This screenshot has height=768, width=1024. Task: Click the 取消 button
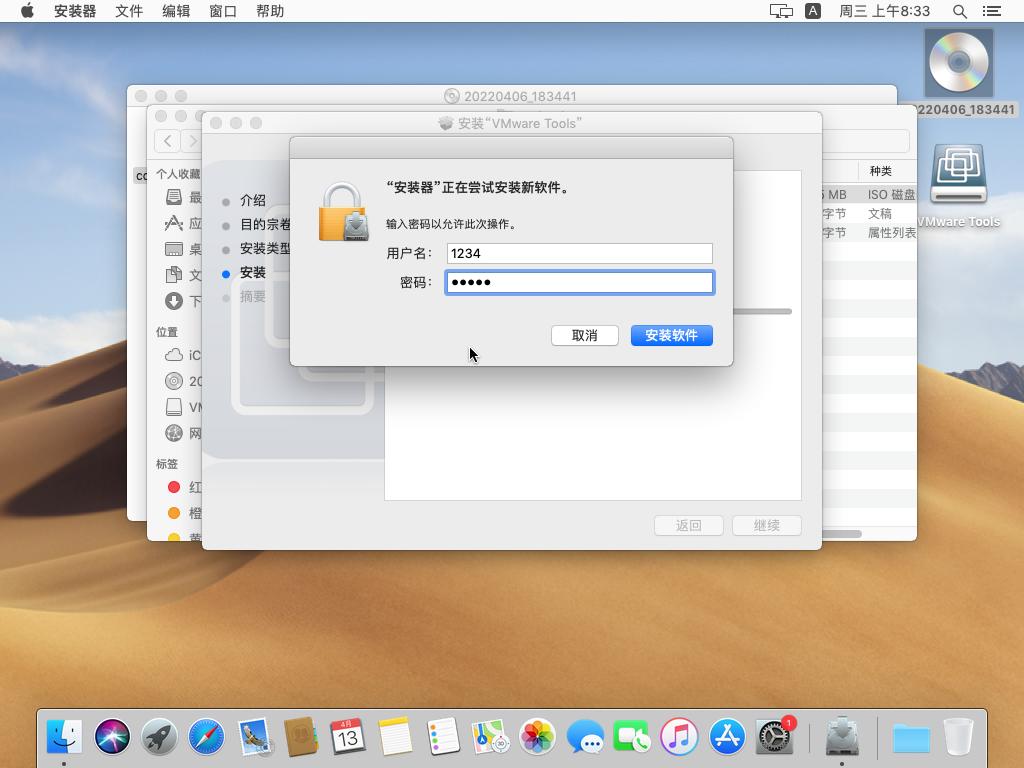584,336
